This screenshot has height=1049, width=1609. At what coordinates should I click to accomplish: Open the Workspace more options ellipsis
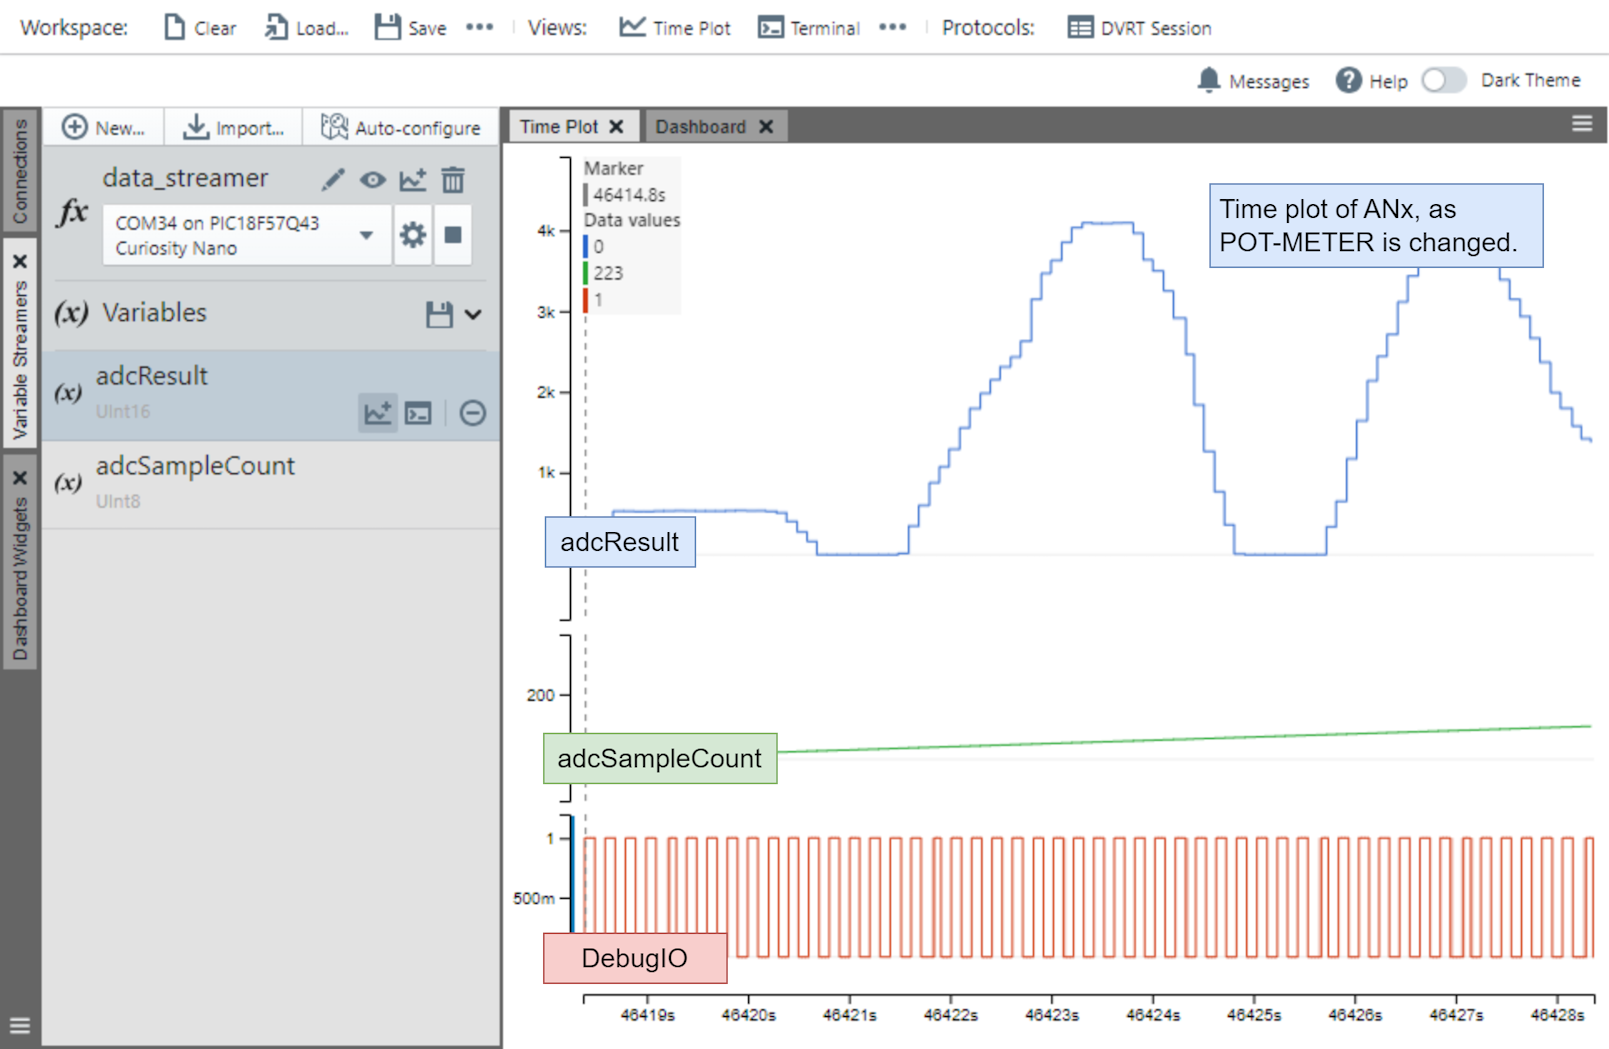point(480,27)
